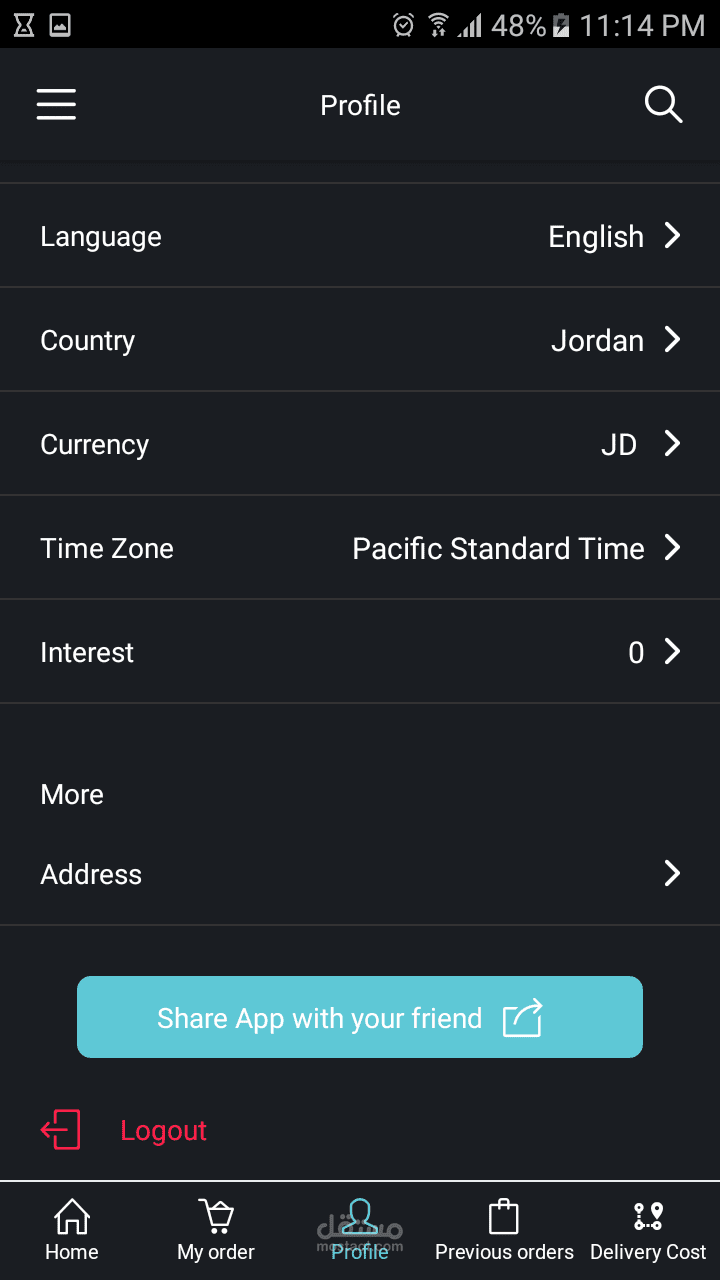
Task: Tap the red logout door icon
Action: click(x=61, y=1130)
